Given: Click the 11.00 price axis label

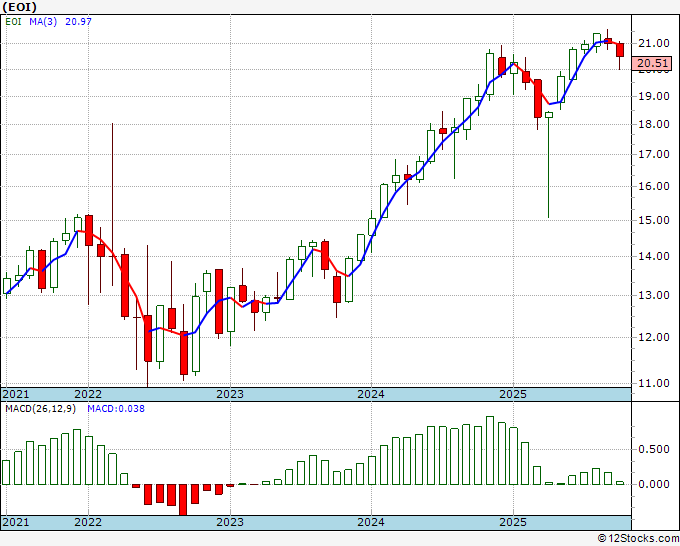Looking at the screenshot, I should point(654,383).
